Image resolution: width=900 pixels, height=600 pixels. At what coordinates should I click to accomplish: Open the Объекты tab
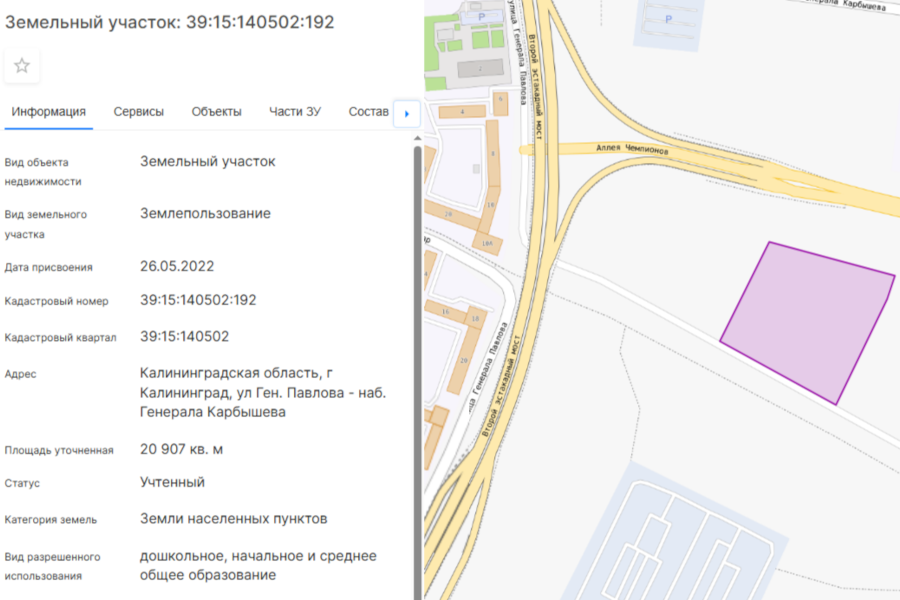(216, 112)
